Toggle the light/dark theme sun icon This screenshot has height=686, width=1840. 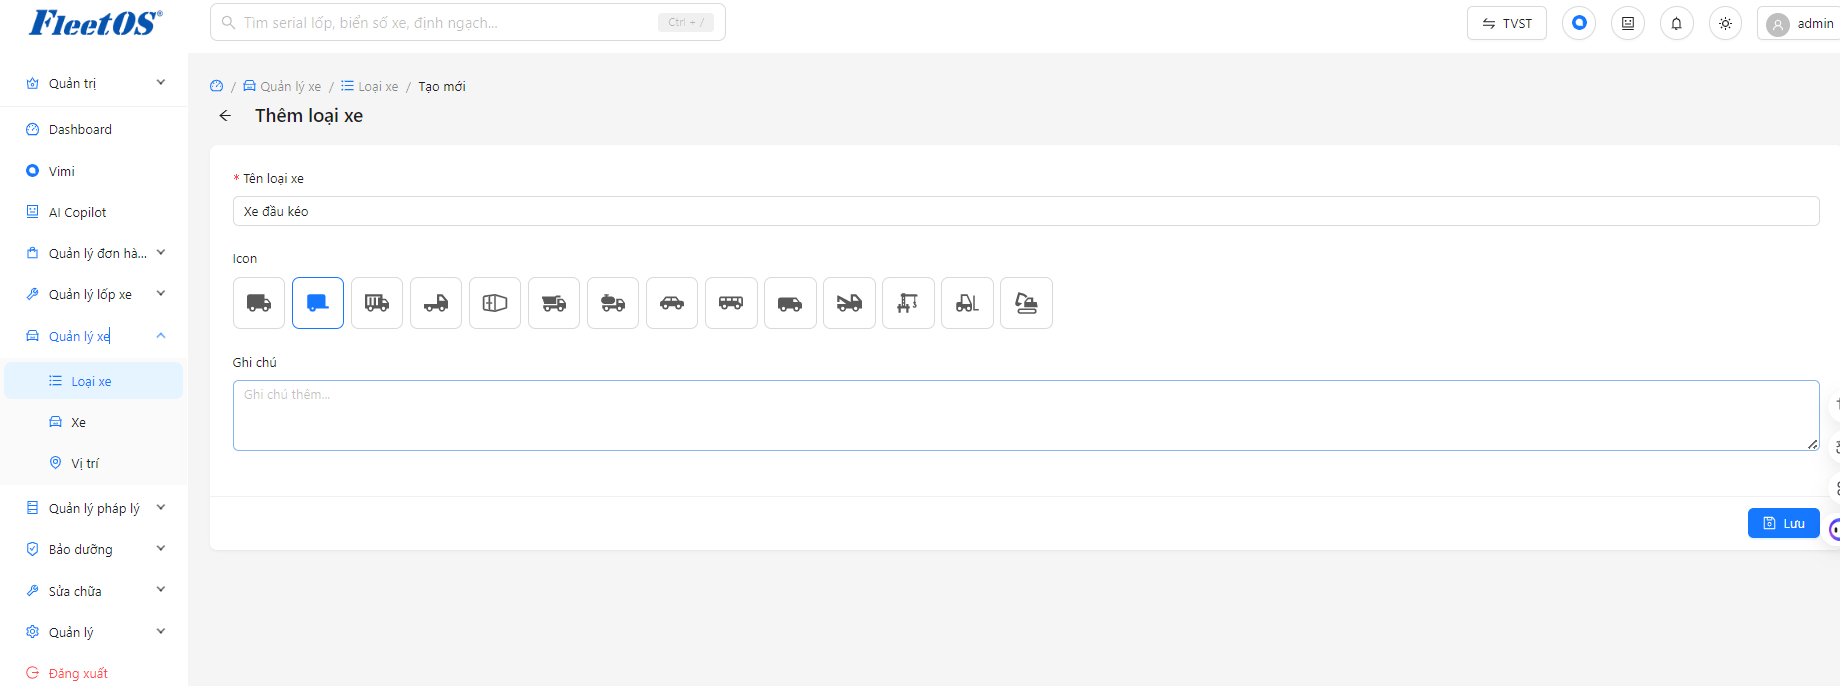[x=1726, y=23]
